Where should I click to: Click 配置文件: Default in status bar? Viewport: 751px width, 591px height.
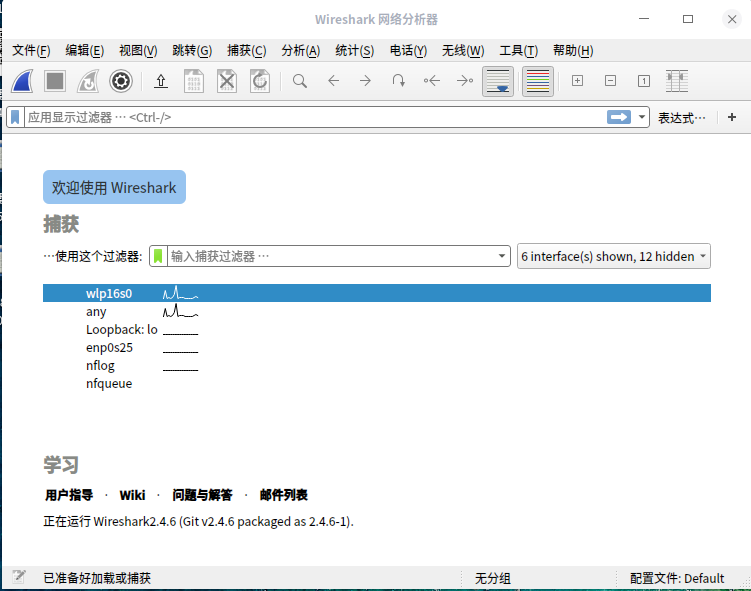(x=677, y=578)
